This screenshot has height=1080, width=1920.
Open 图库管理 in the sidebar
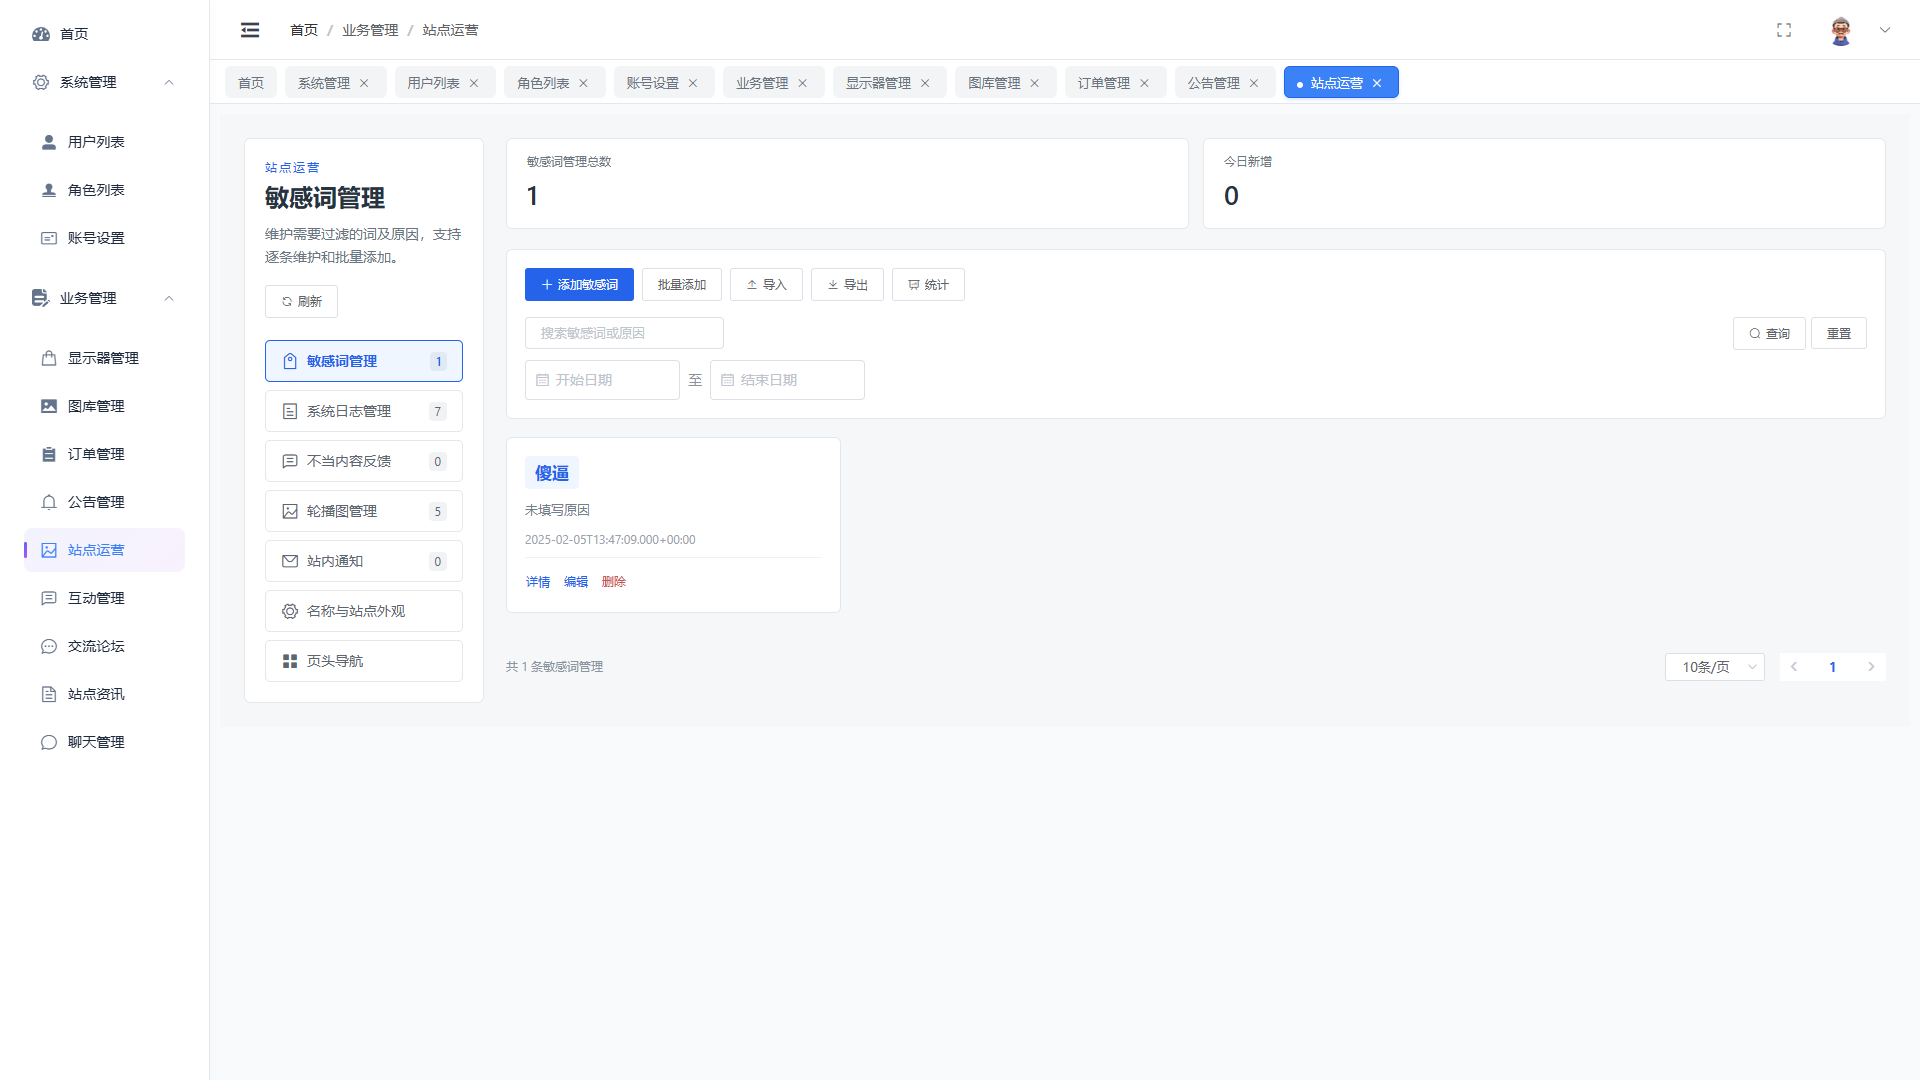point(105,406)
